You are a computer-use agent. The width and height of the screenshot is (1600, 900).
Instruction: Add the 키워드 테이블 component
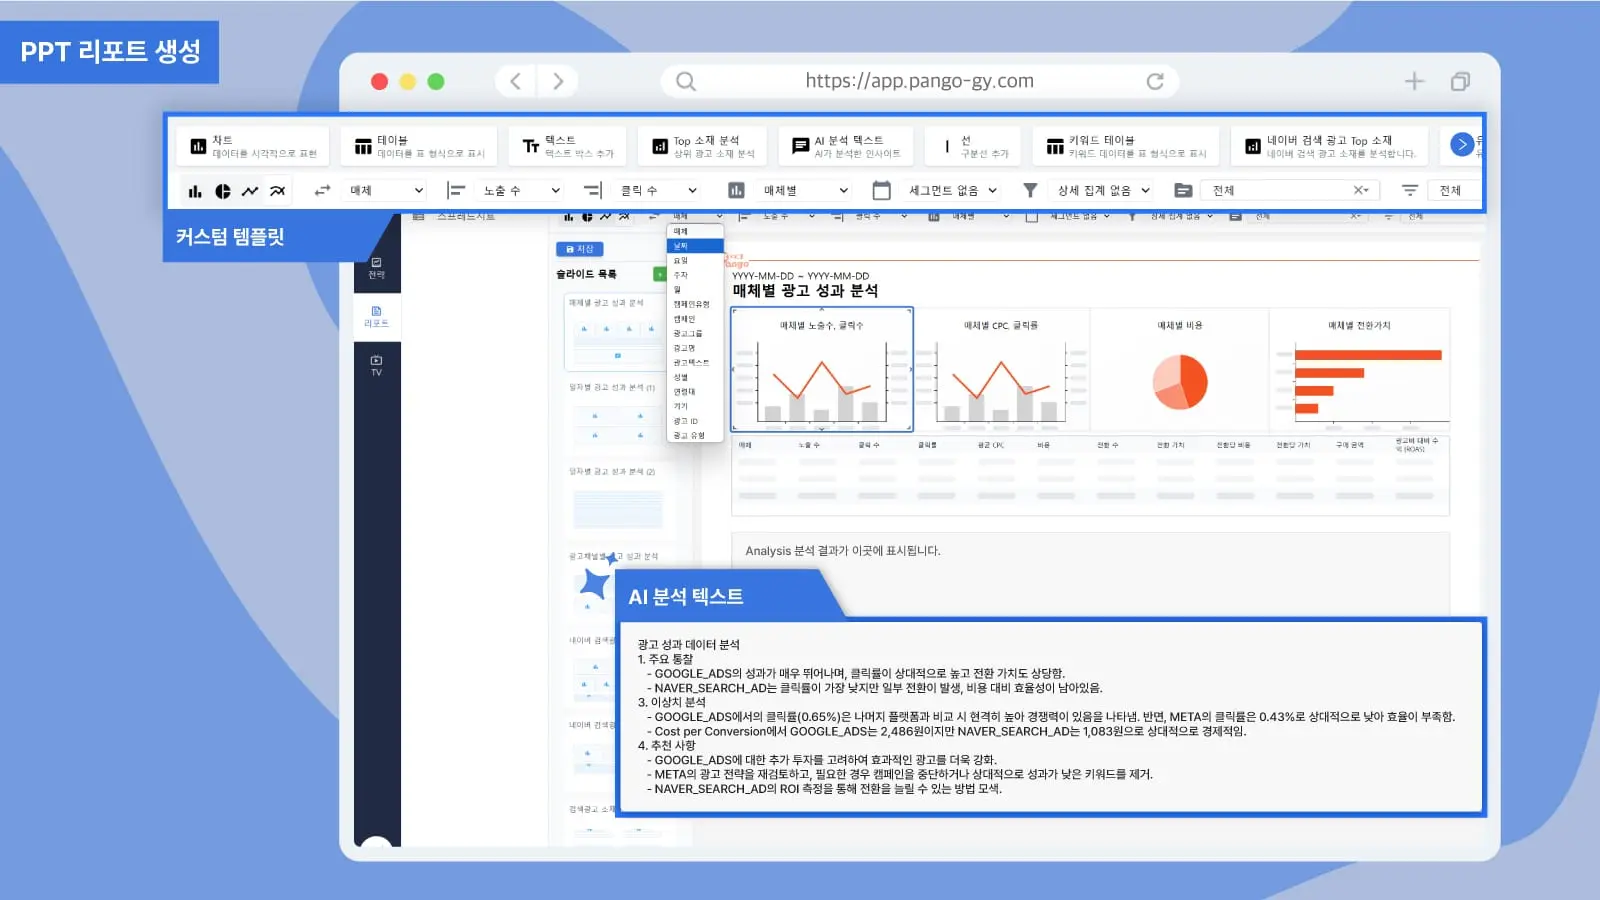(1125, 146)
